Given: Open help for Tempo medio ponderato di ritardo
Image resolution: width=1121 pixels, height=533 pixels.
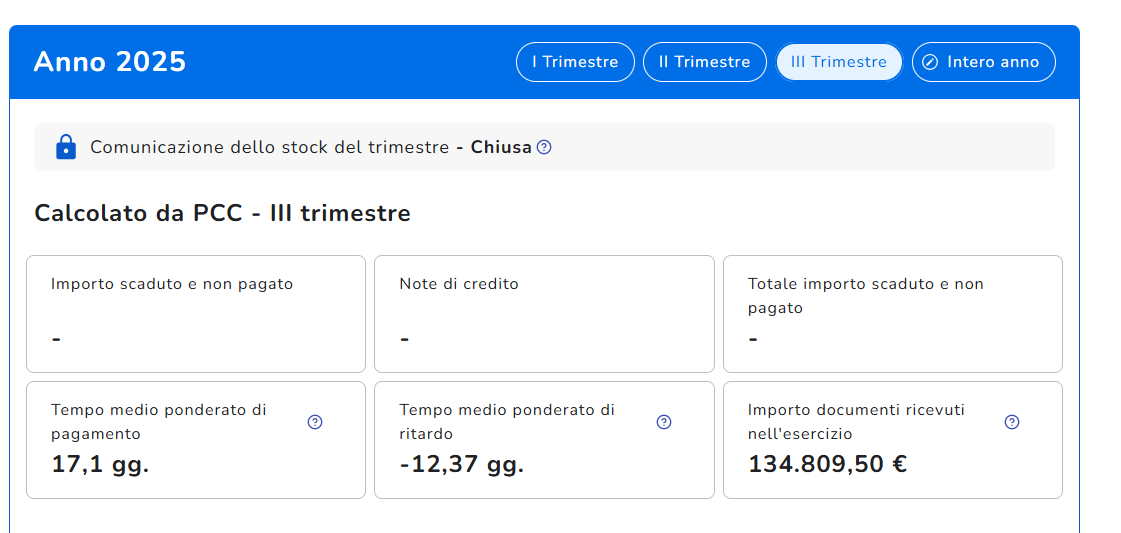Looking at the screenshot, I should [663, 422].
